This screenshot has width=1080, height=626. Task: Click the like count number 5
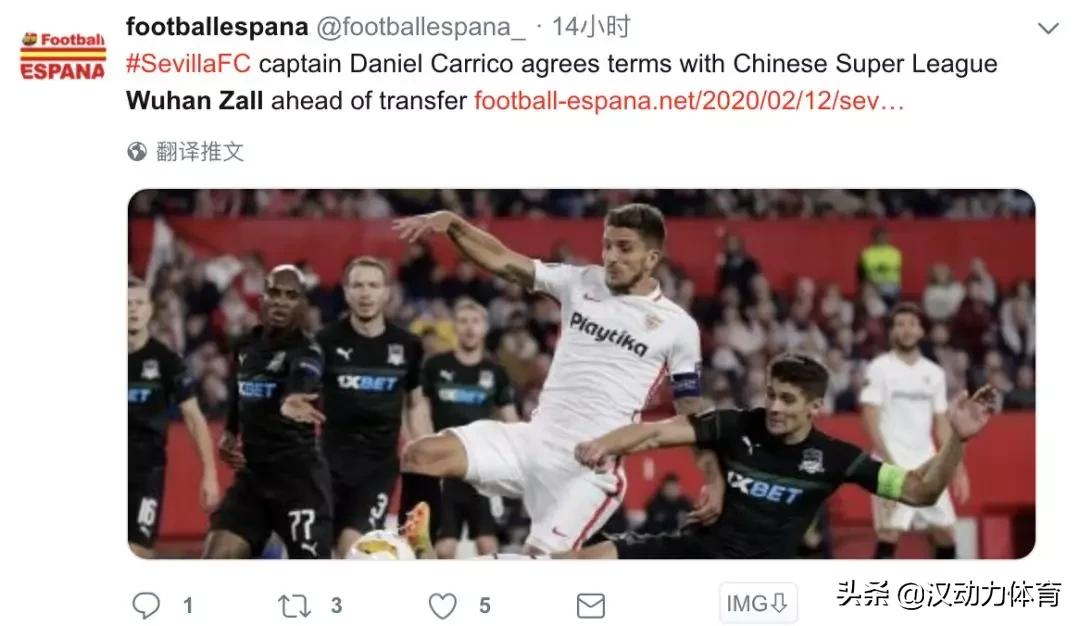485,606
